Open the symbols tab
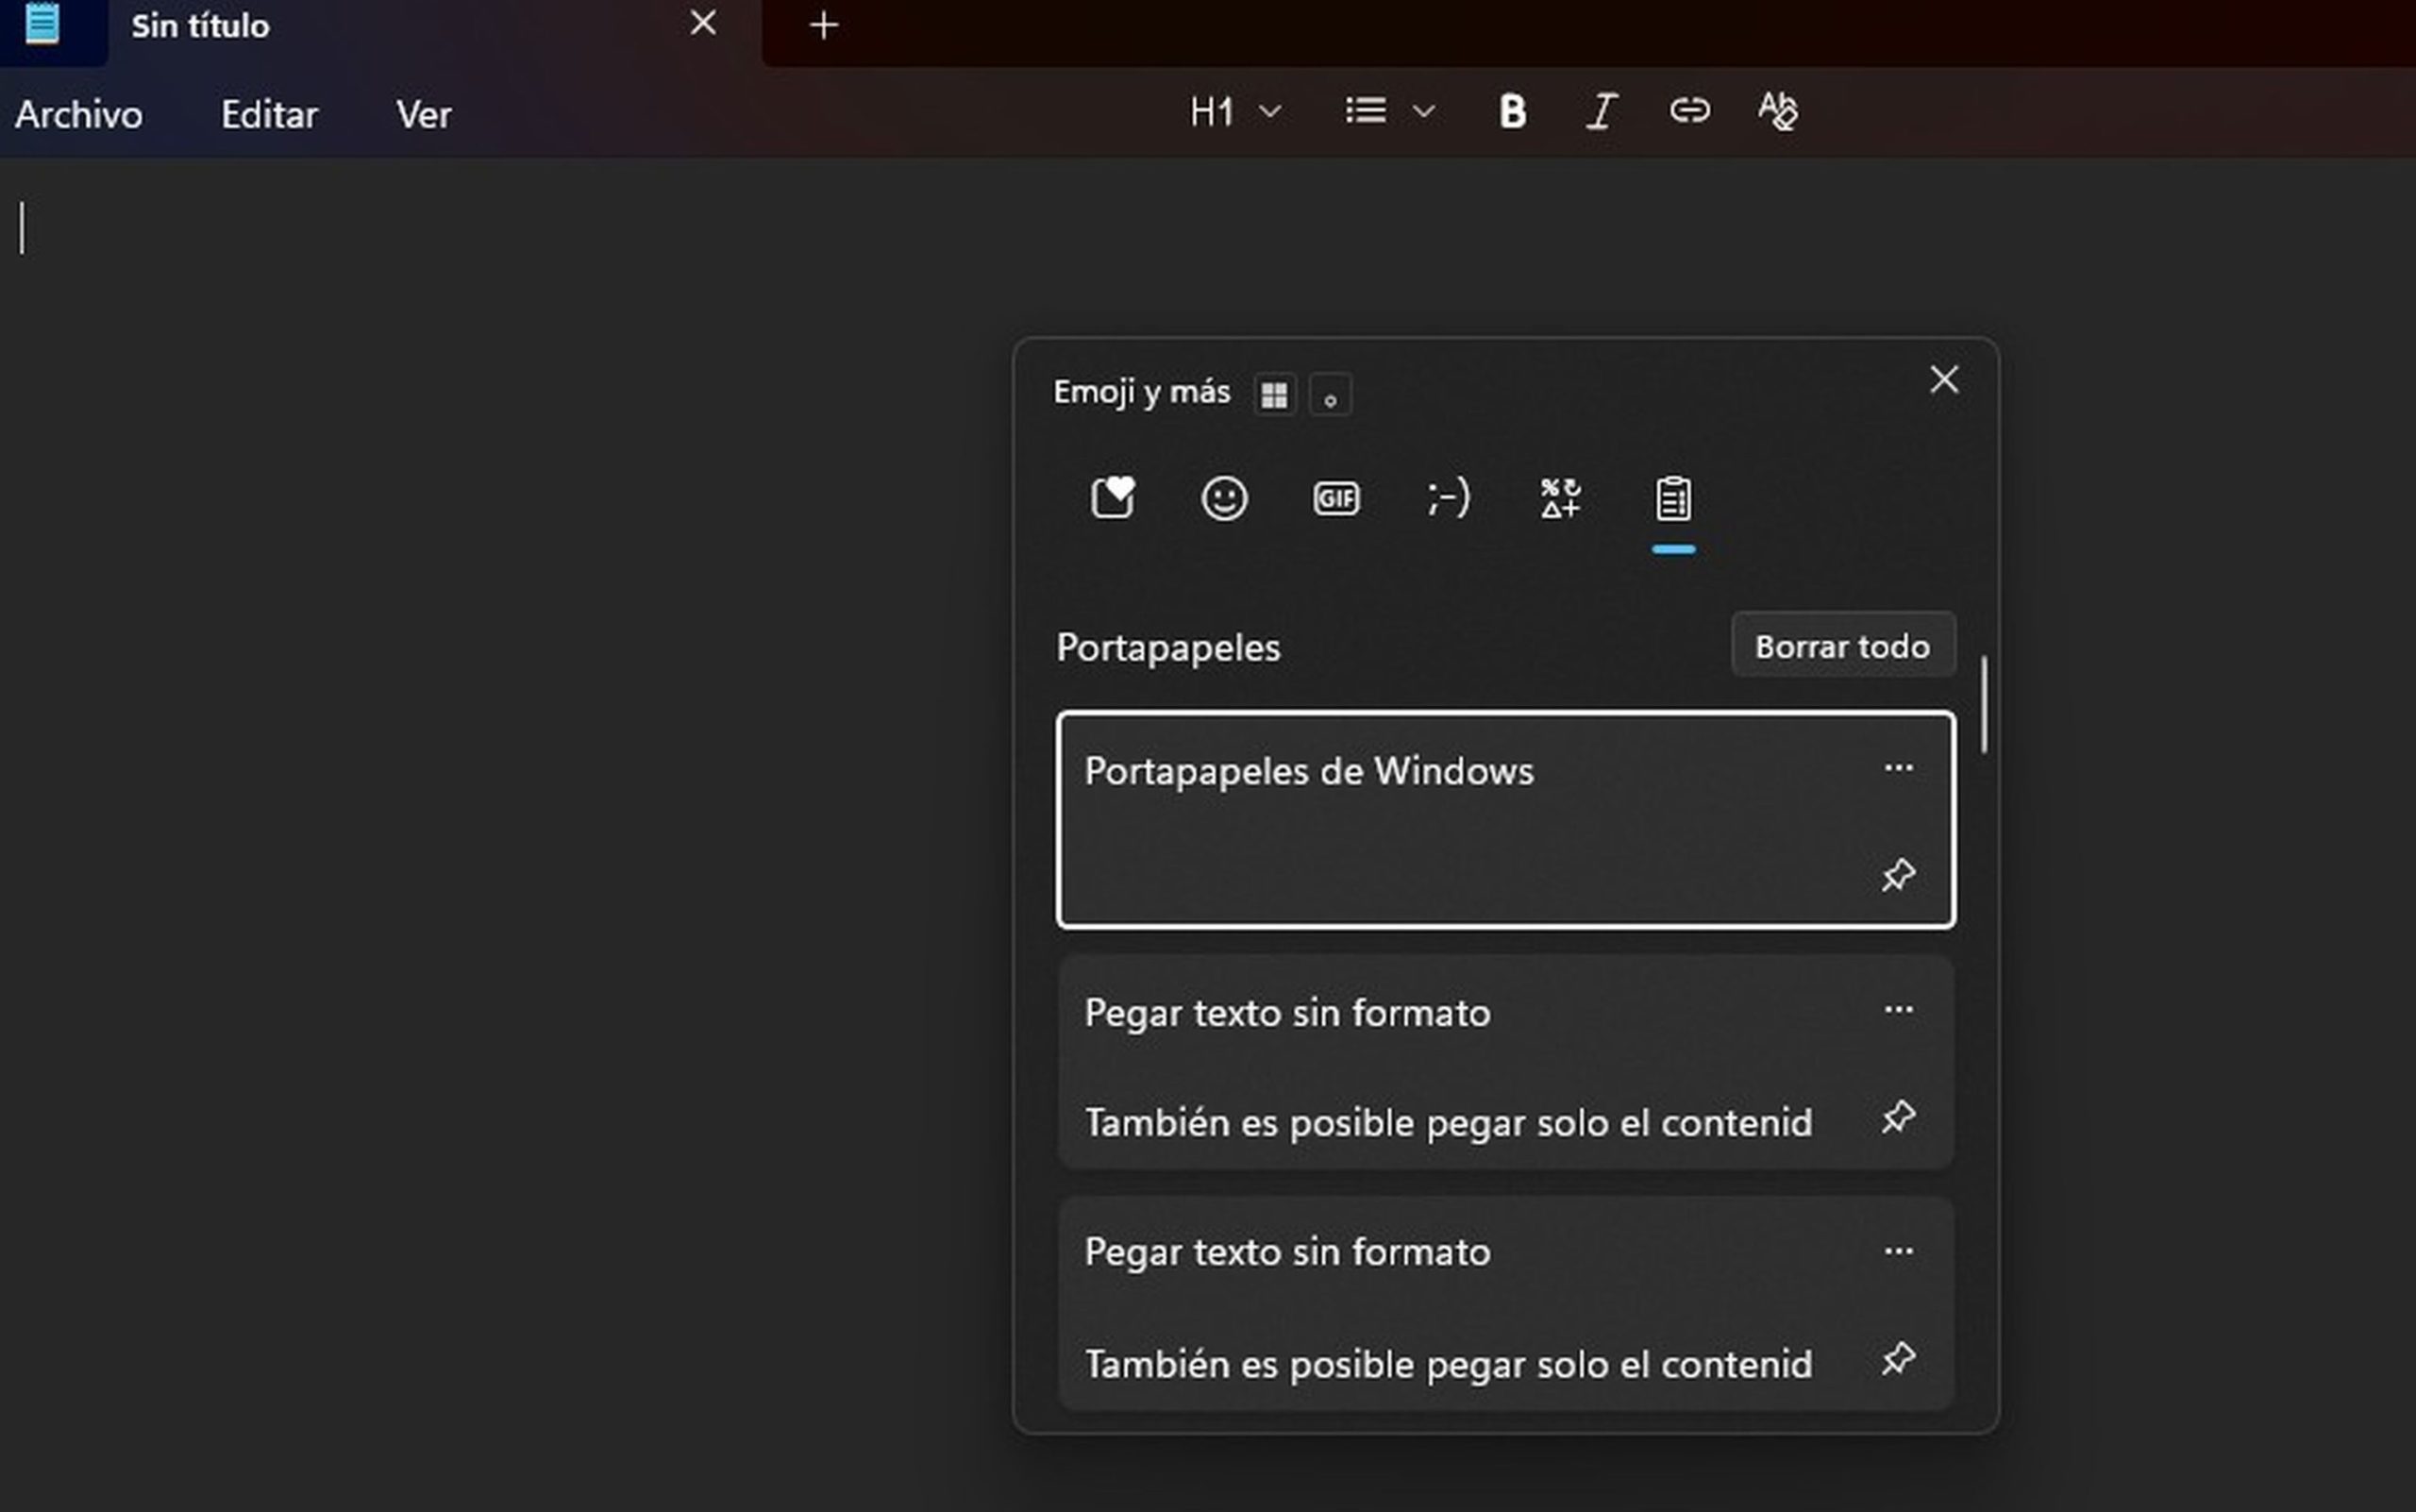The image size is (2416, 1512). (1560, 498)
